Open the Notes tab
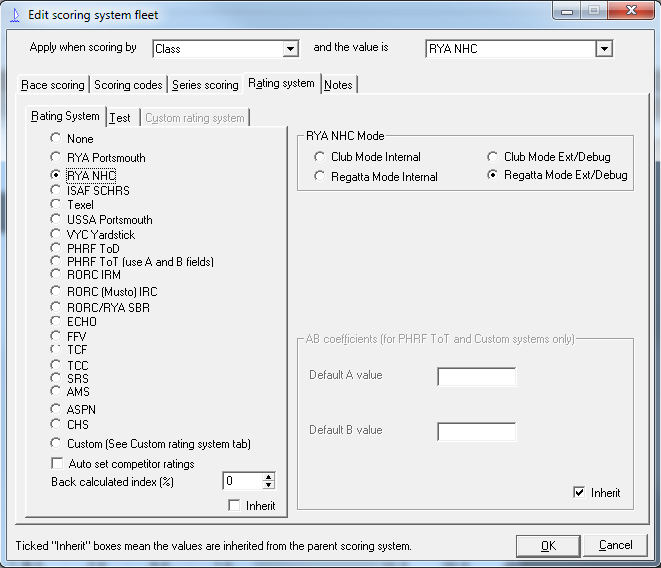Image resolution: width=661 pixels, height=568 pixels. pyautogui.click(x=338, y=85)
